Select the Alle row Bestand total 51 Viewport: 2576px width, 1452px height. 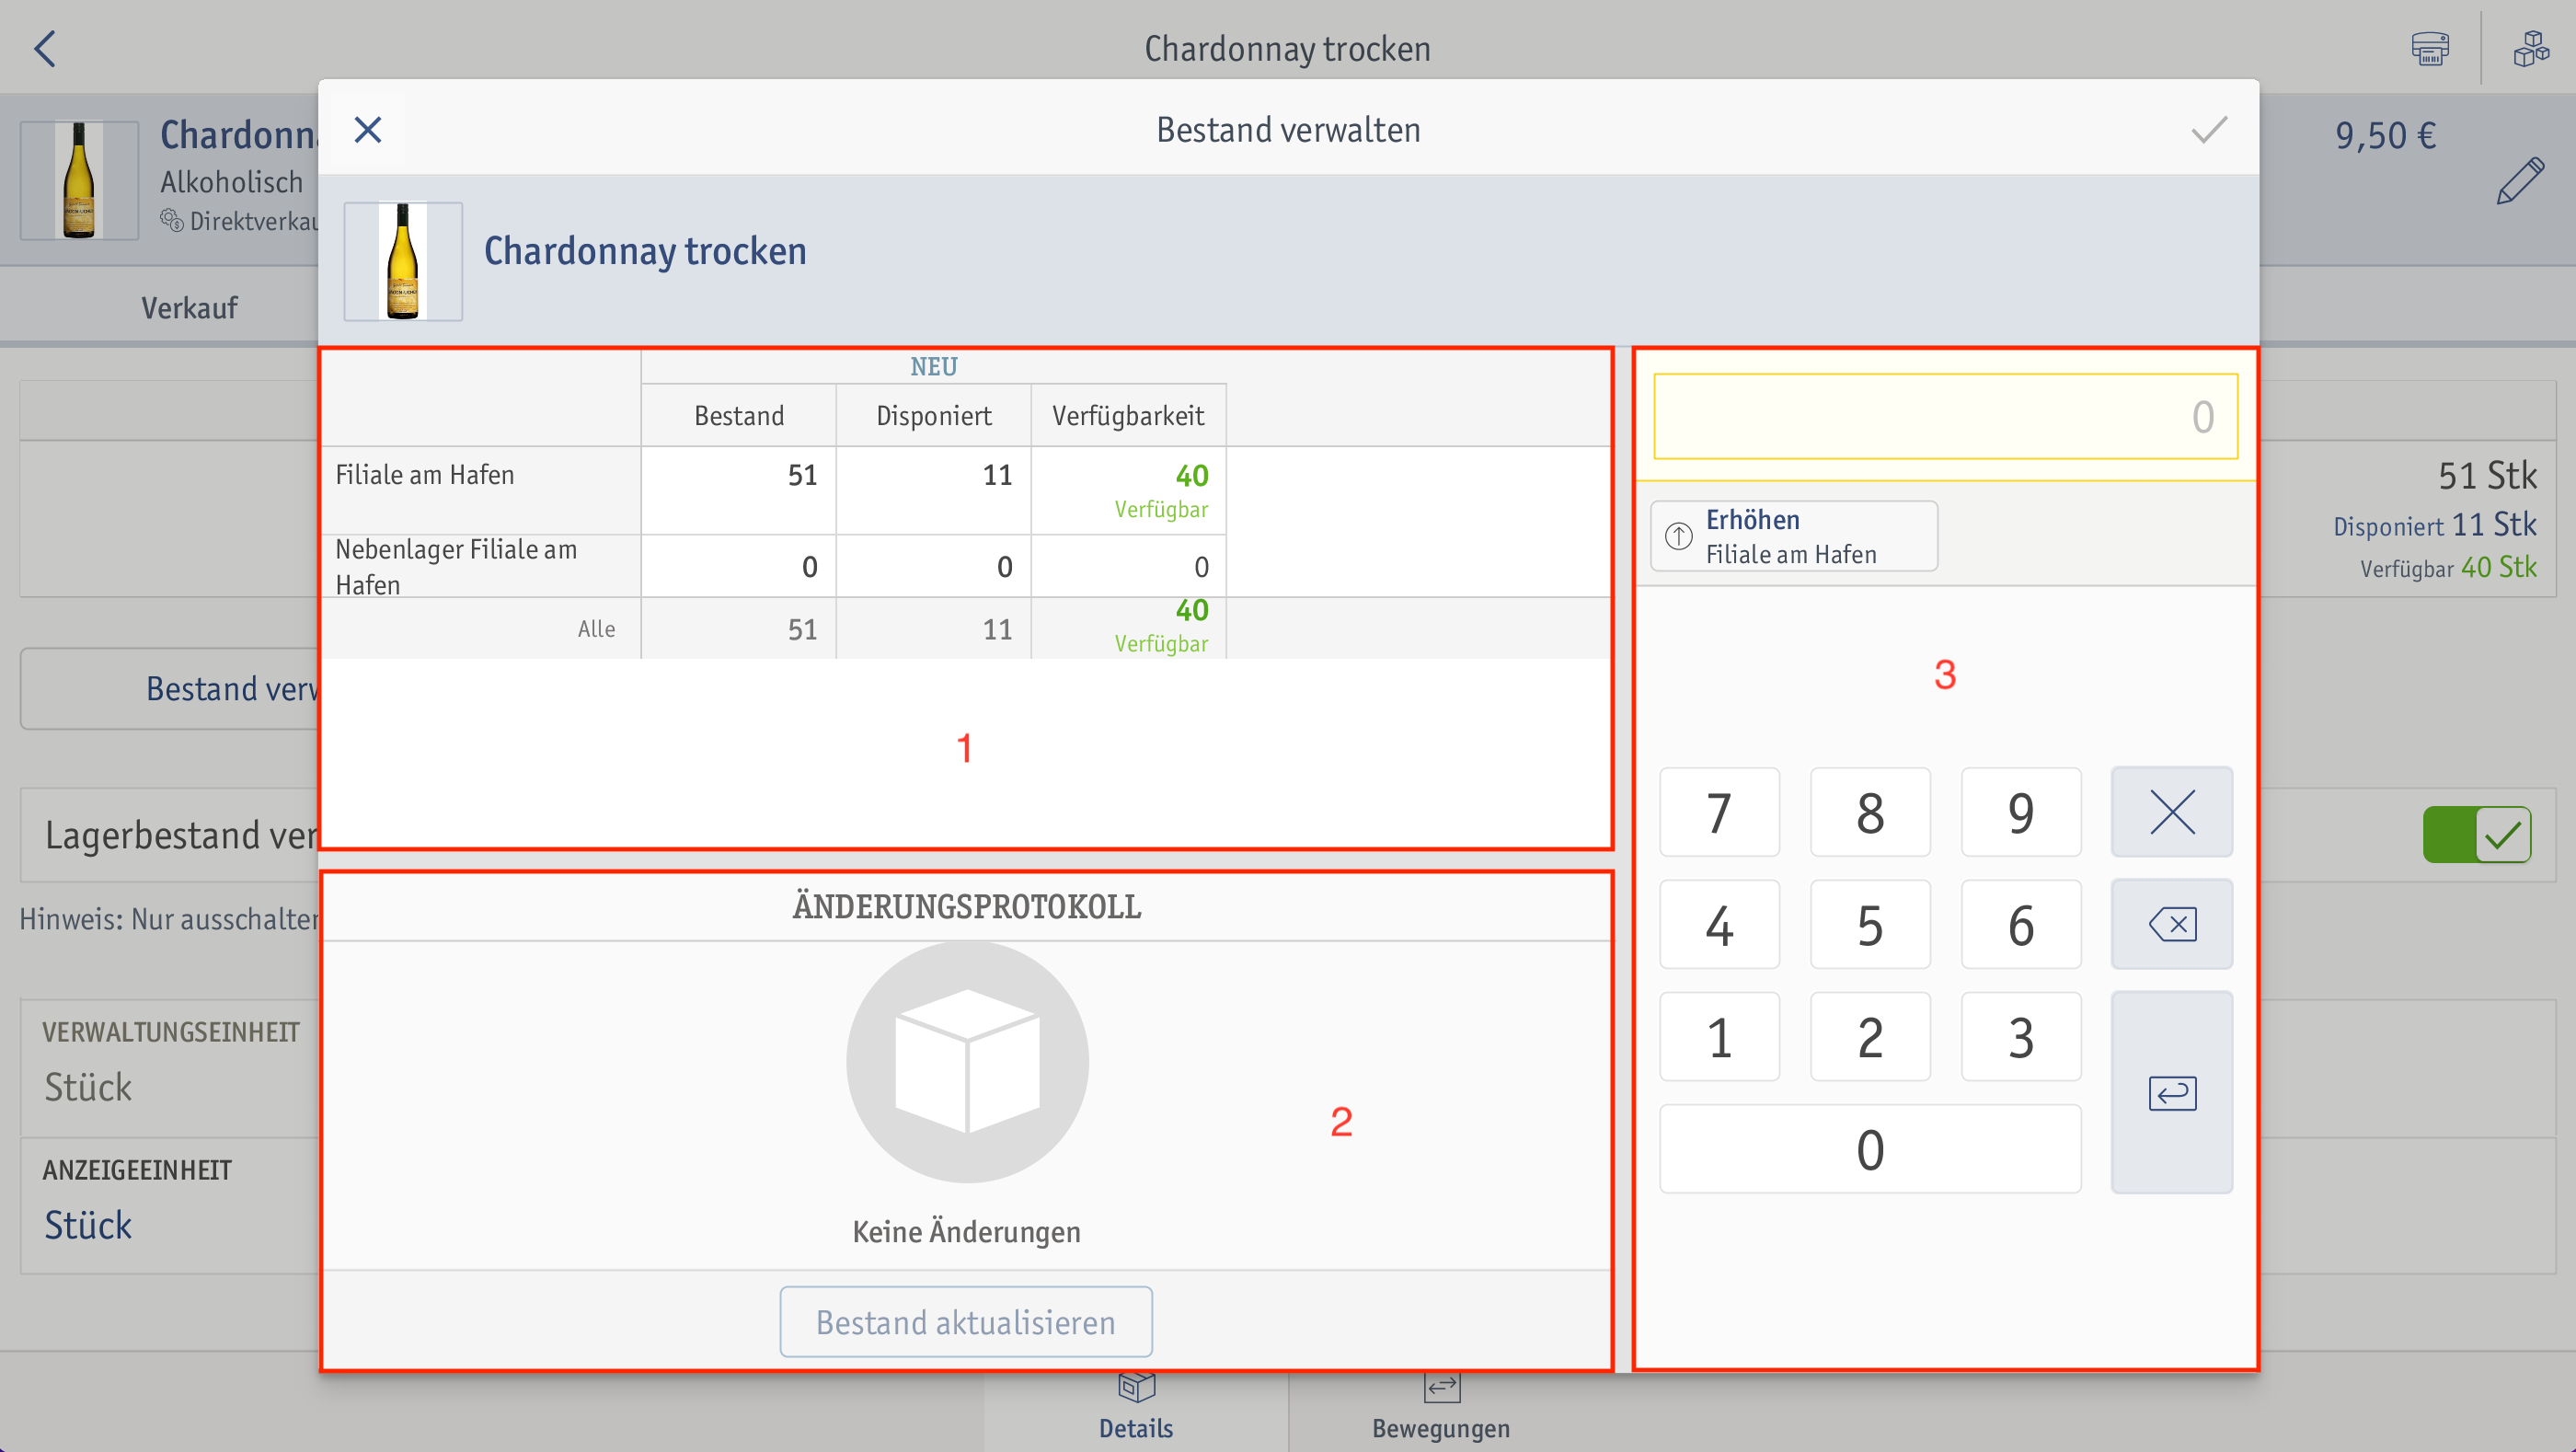click(739, 628)
